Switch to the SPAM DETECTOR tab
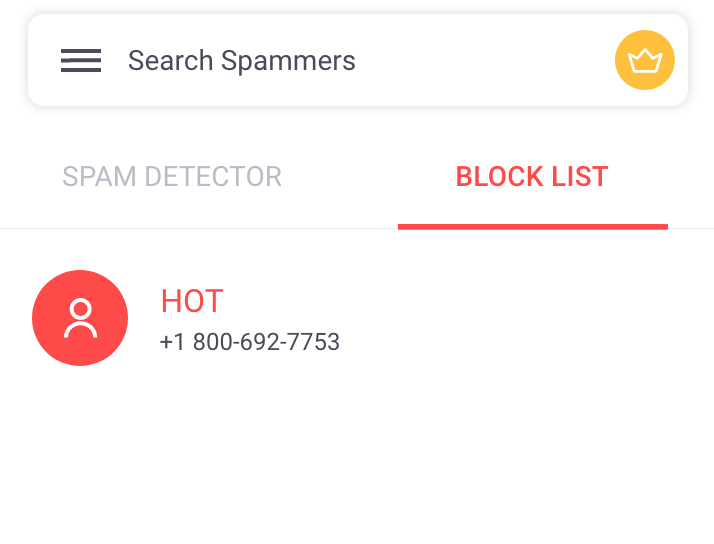 pos(172,177)
